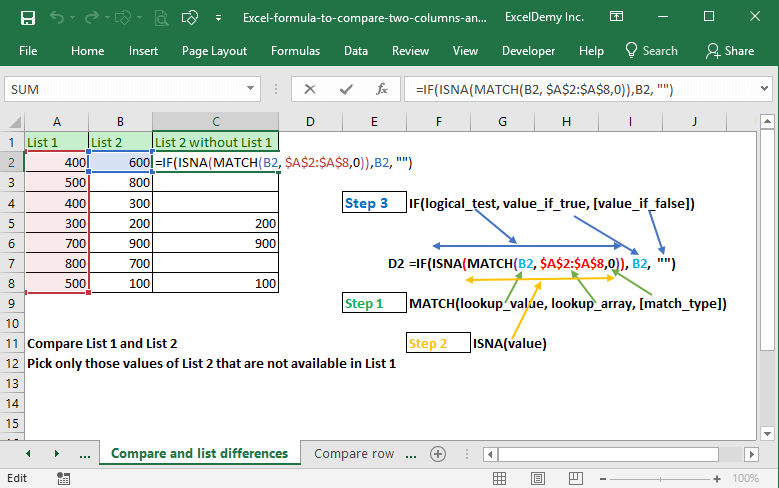Expand the Name Box dropdown arrow
779x488 pixels.
click(x=250, y=89)
